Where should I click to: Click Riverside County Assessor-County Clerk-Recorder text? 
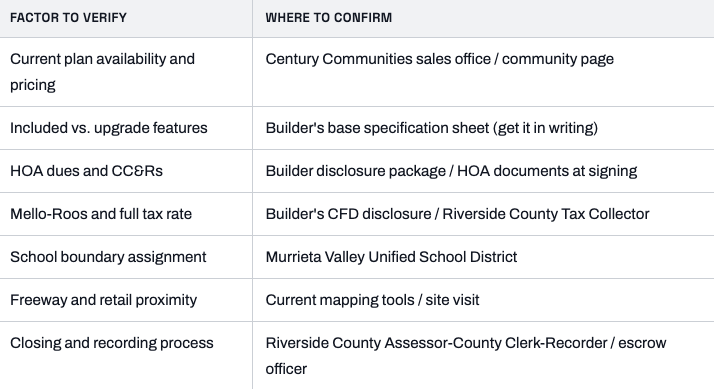436,343
